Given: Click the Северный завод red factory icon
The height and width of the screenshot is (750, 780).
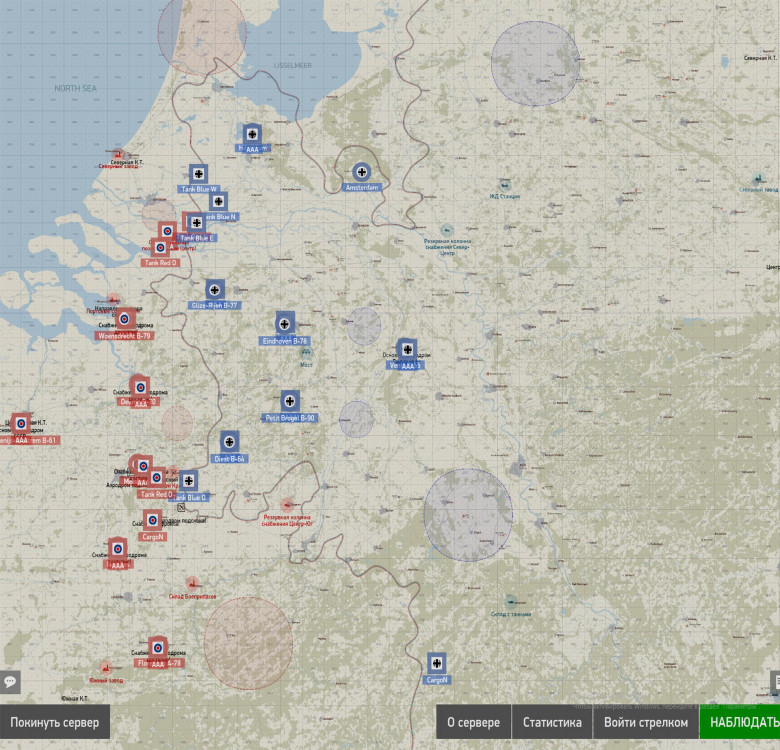Looking at the screenshot, I should (x=118, y=155).
